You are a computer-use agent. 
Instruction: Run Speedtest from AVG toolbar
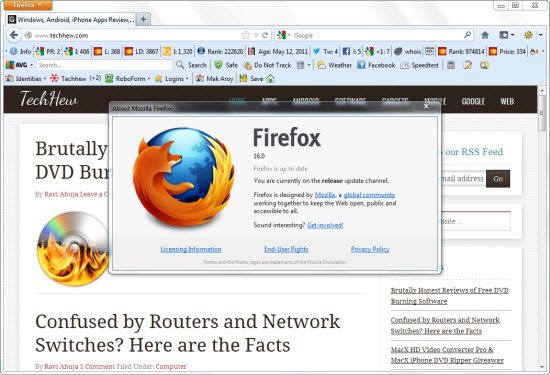[420, 65]
